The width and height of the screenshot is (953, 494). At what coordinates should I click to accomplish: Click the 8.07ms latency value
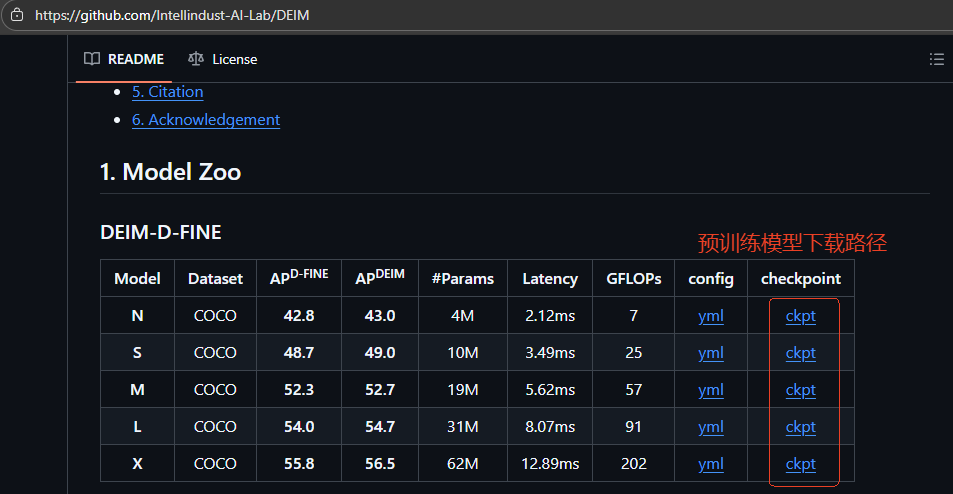tap(550, 427)
